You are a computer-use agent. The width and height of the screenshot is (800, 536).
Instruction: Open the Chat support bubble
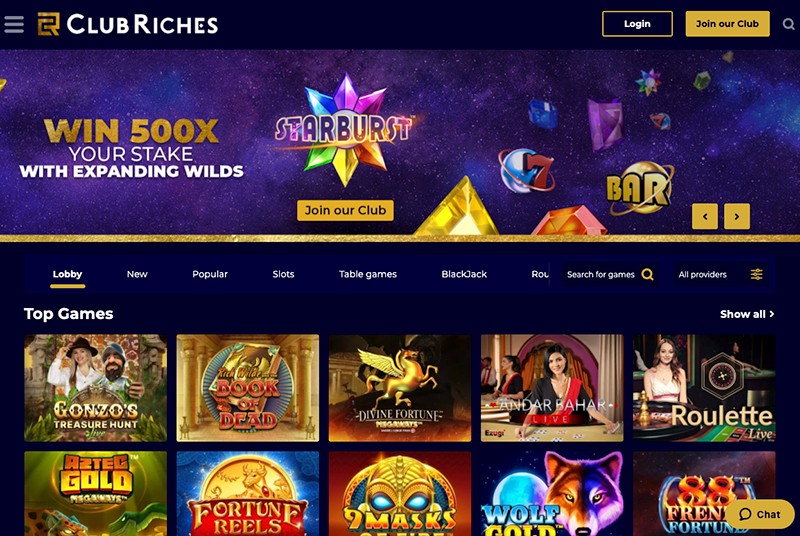pyautogui.click(x=760, y=514)
